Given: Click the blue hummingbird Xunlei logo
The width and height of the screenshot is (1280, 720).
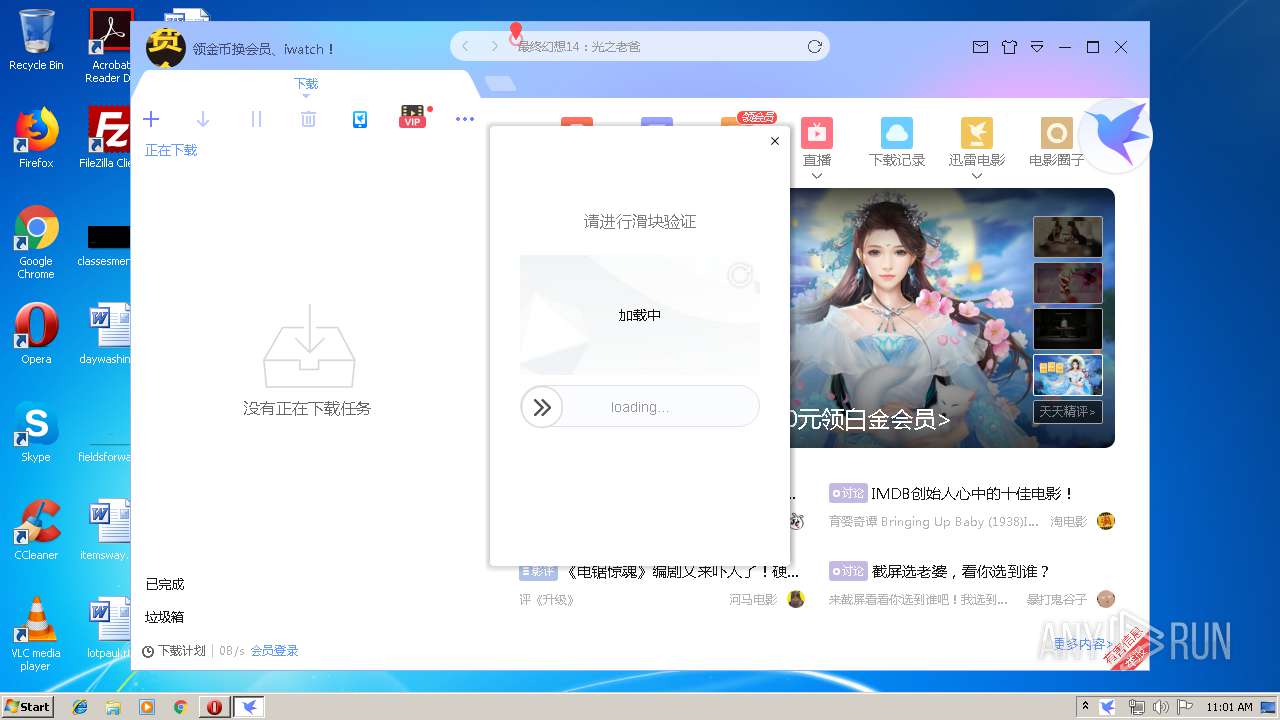Looking at the screenshot, I should 1117,136.
